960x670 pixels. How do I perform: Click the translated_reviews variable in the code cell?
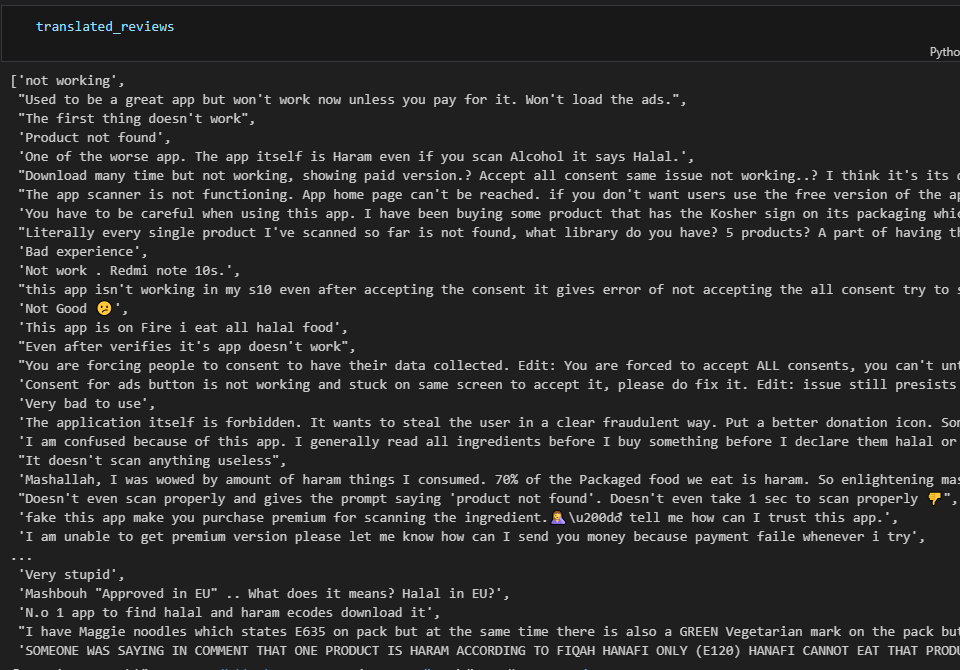tap(105, 26)
